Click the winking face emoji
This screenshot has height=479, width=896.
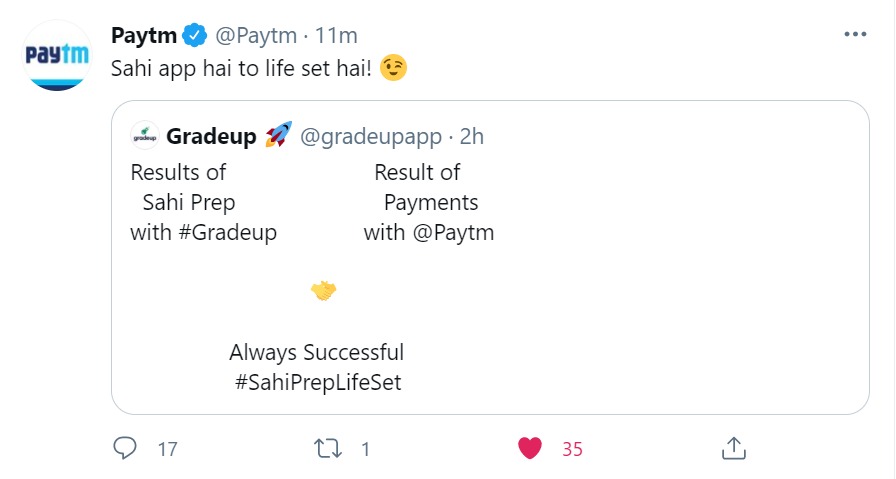pyautogui.click(x=394, y=70)
